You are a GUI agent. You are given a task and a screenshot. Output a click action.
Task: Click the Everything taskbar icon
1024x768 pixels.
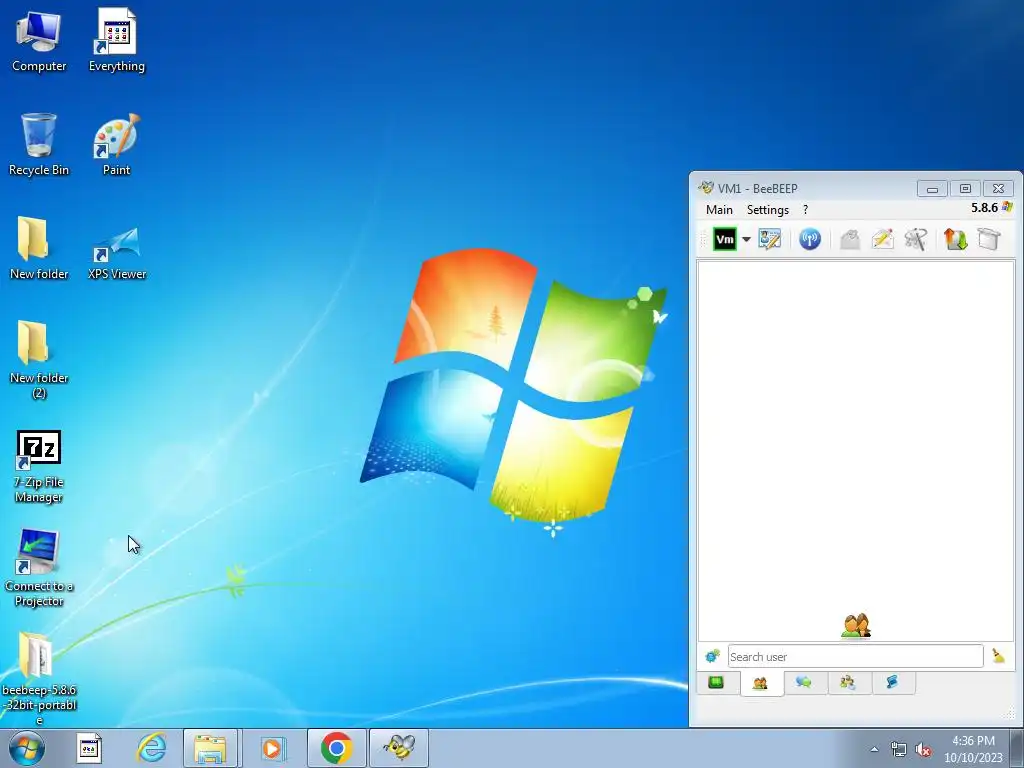[89, 748]
